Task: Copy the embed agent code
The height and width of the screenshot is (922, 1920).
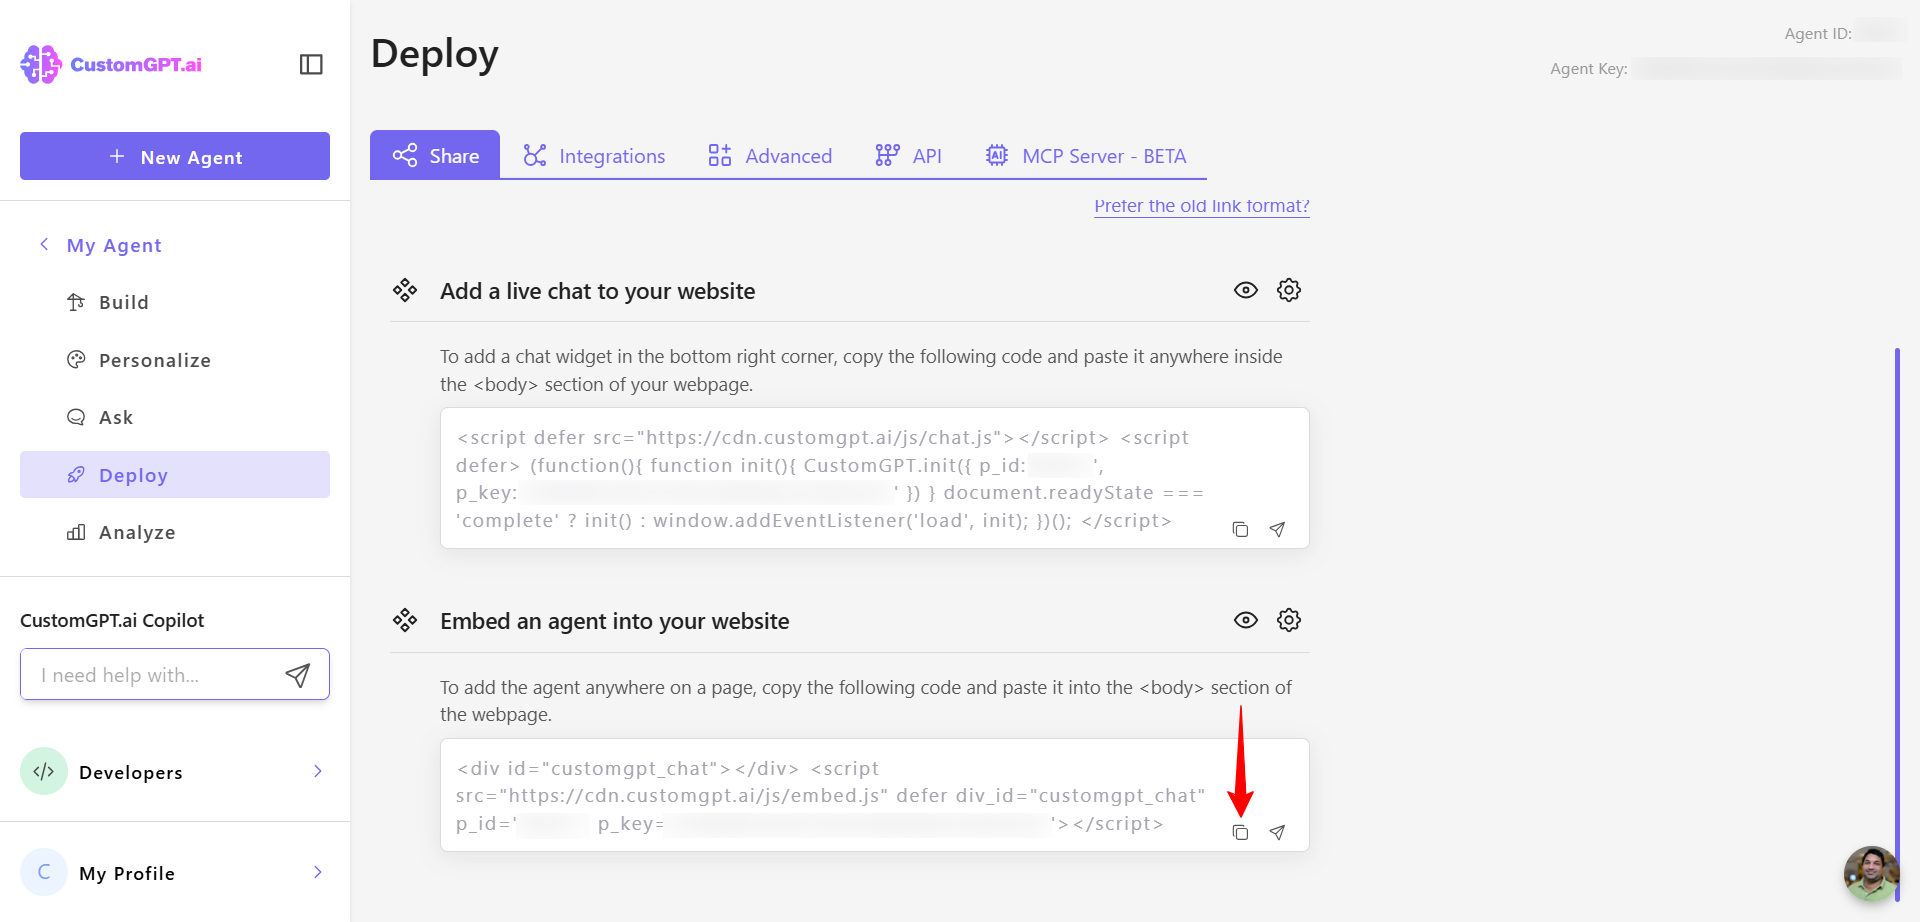Action: pos(1240,832)
